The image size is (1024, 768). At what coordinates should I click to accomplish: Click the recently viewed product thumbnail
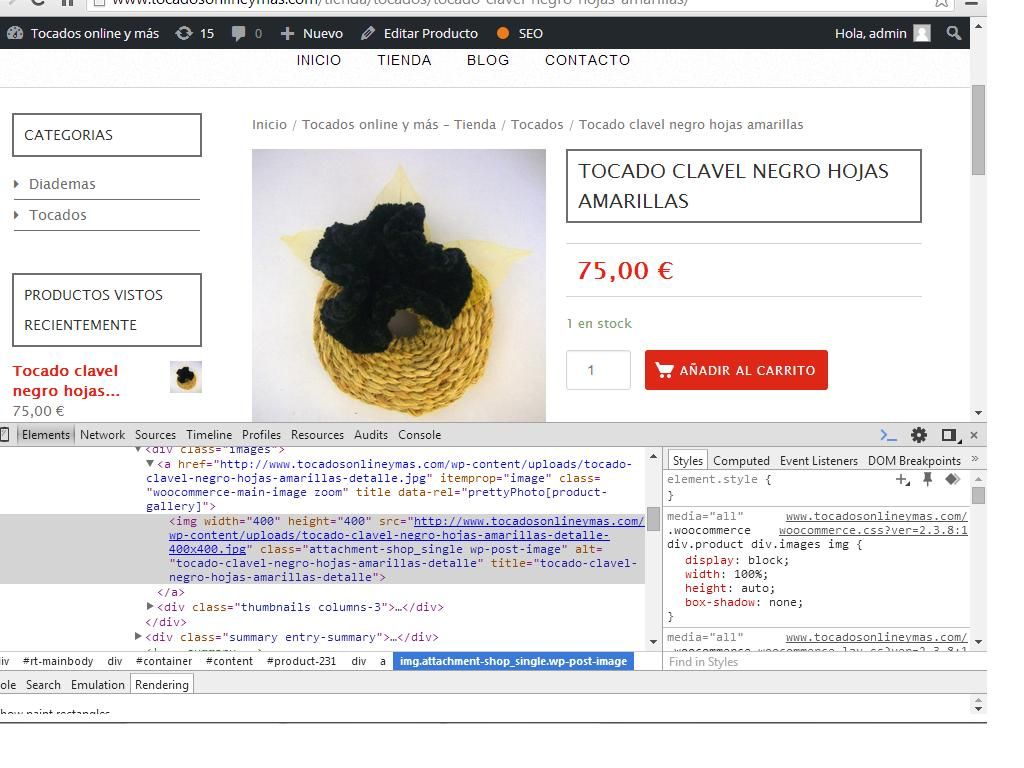[185, 377]
